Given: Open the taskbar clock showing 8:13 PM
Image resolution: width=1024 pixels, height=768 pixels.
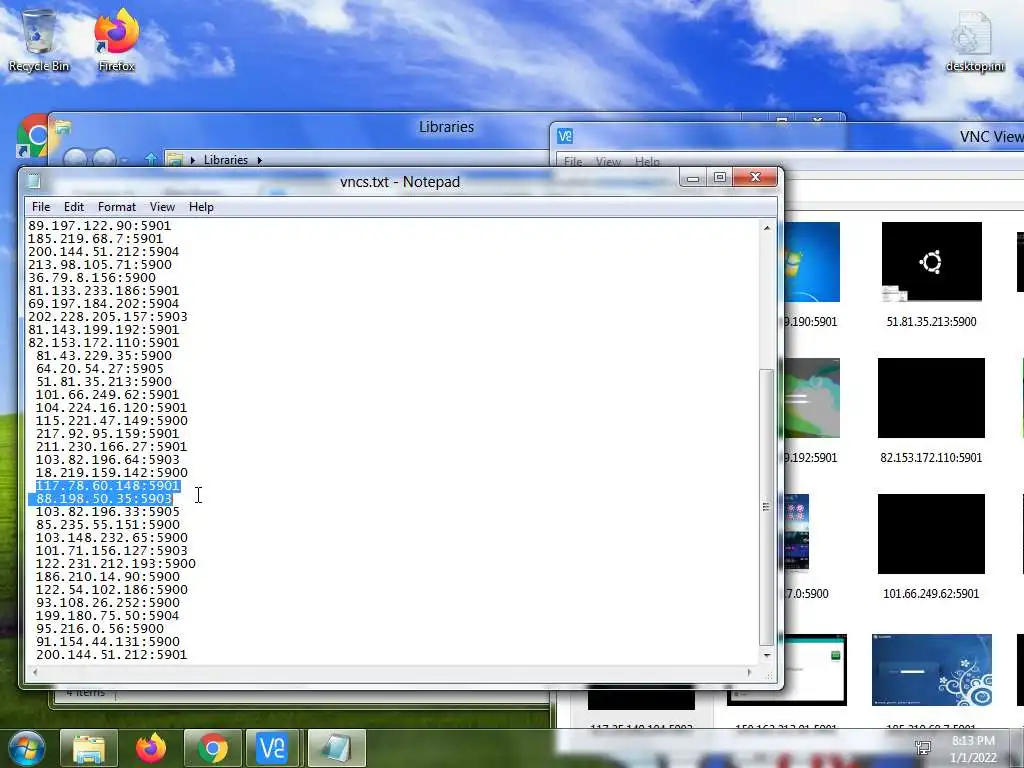Looking at the screenshot, I should click(973, 749).
